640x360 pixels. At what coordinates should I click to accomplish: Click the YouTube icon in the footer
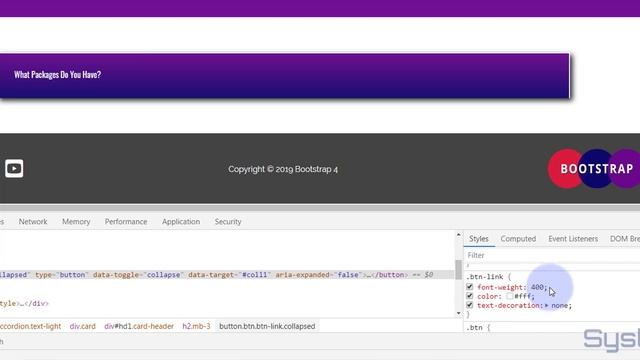[14, 169]
